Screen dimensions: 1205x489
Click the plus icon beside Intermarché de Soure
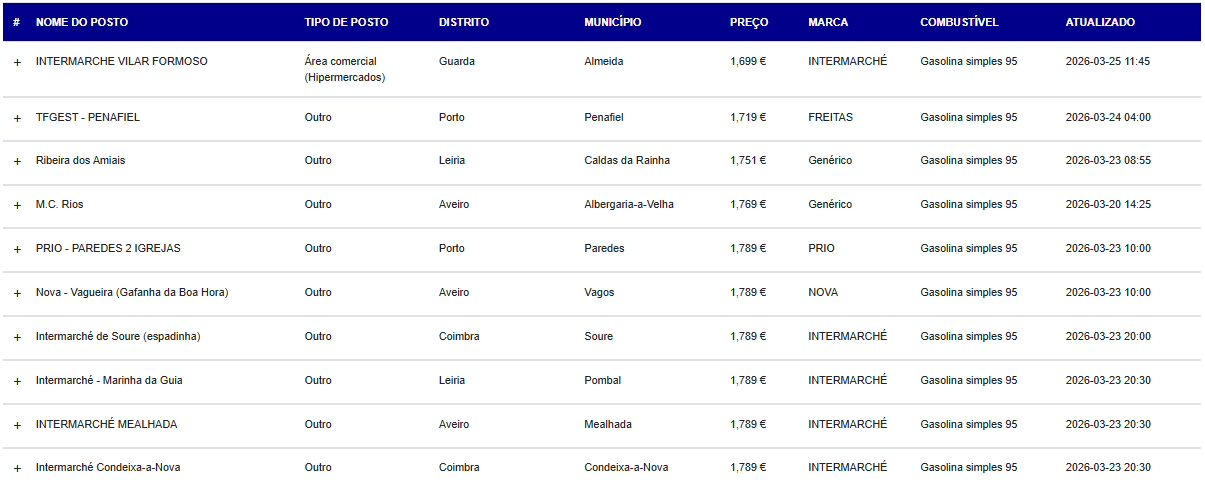pyautogui.click(x=17, y=337)
